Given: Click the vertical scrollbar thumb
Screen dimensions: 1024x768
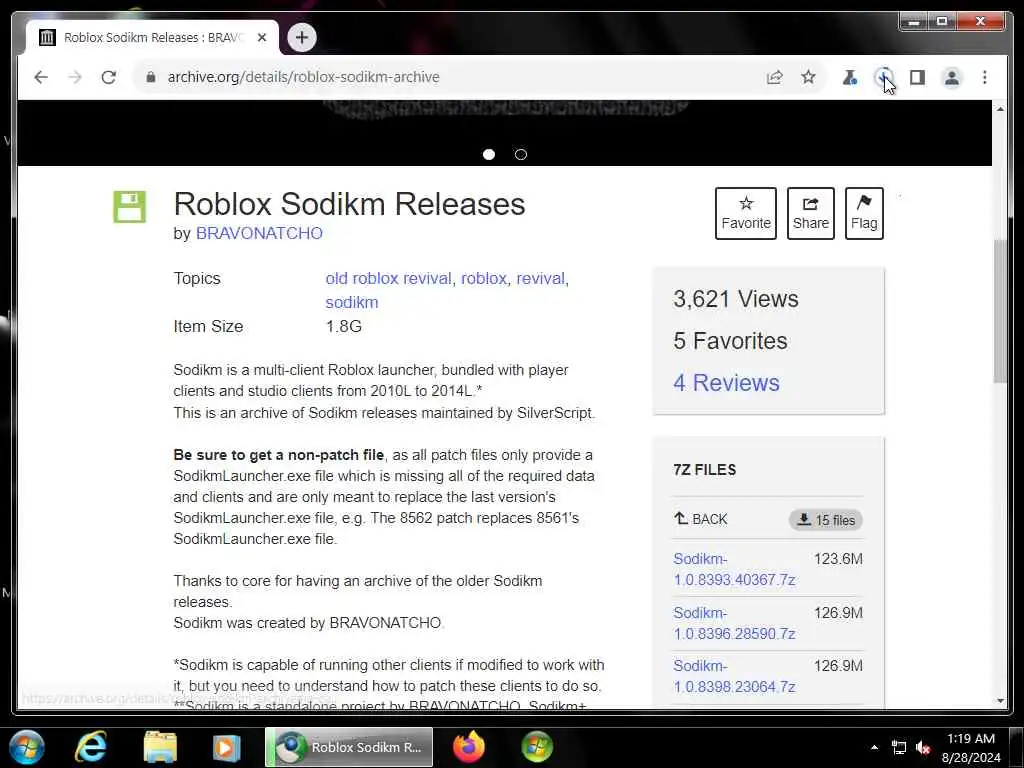Looking at the screenshot, I should (x=1000, y=311).
